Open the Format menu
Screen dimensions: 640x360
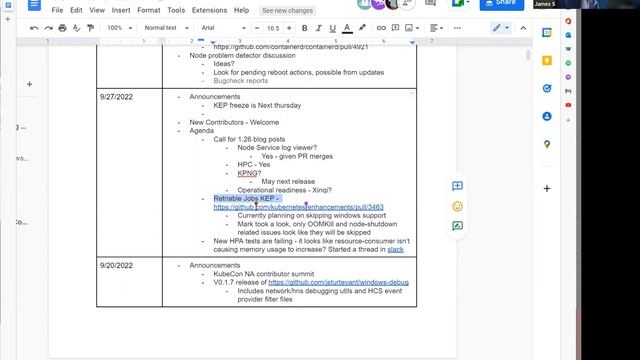pyautogui.click(x=149, y=10)
